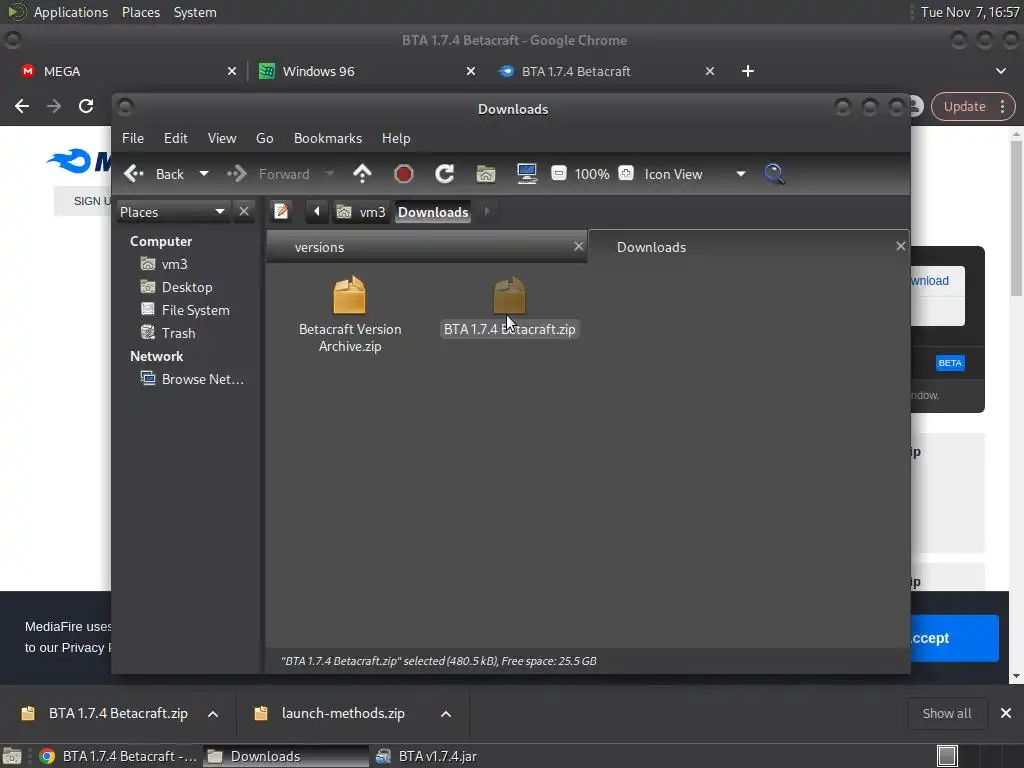Switch to Chrome window in taskbar

[118, 756]
